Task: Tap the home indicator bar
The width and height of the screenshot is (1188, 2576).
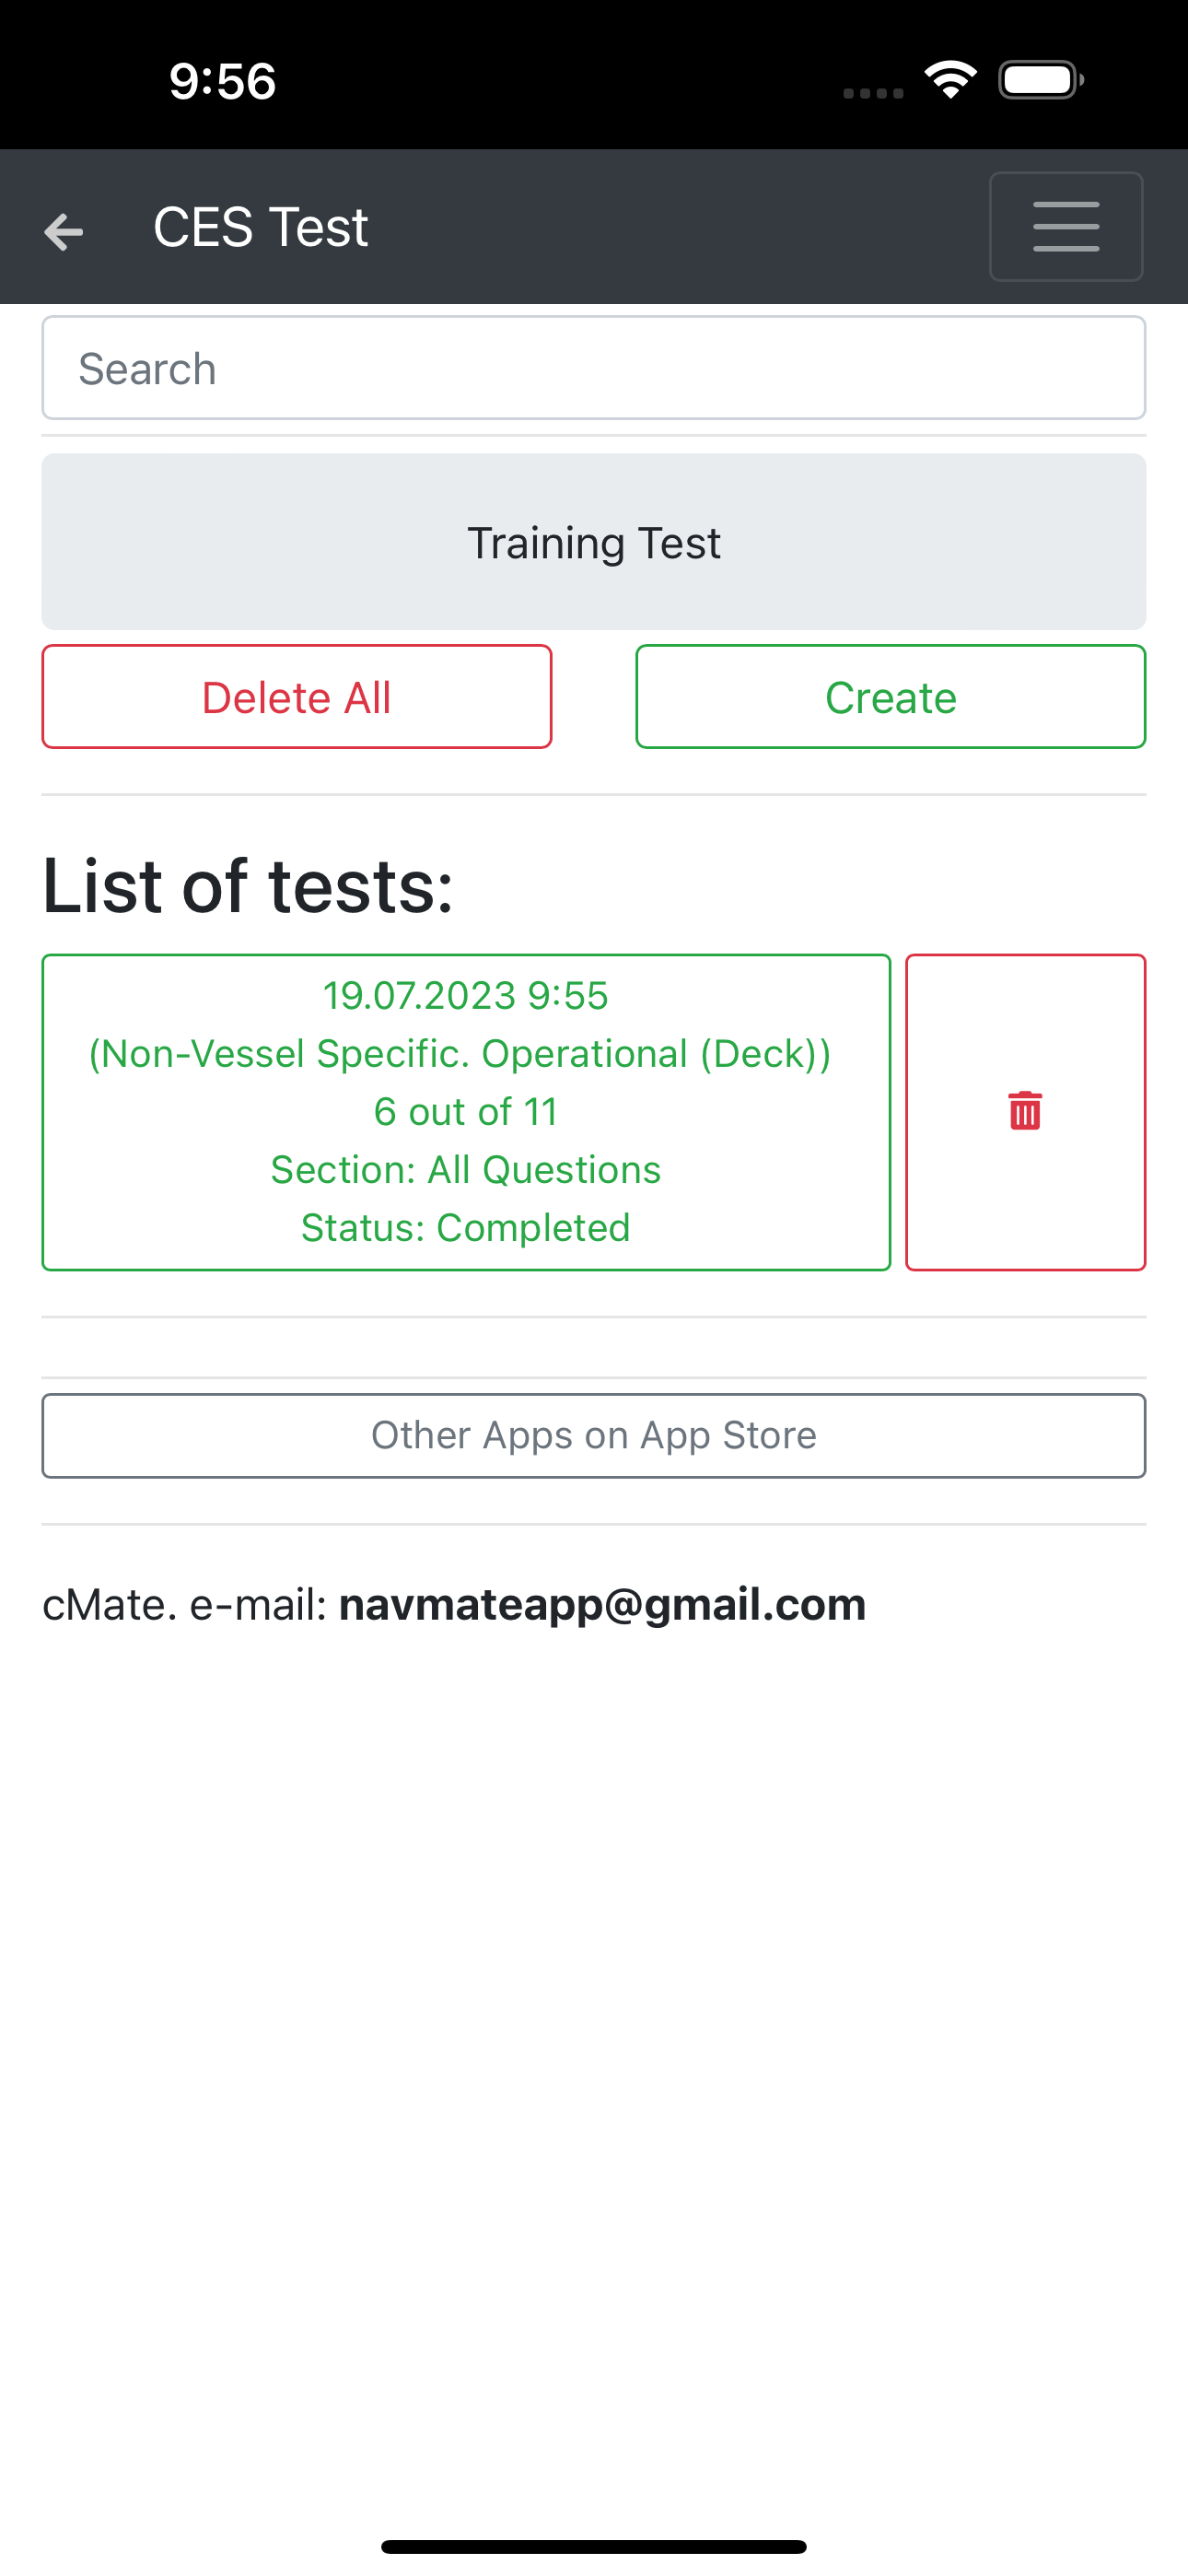Action: (x=594, y=2546)
